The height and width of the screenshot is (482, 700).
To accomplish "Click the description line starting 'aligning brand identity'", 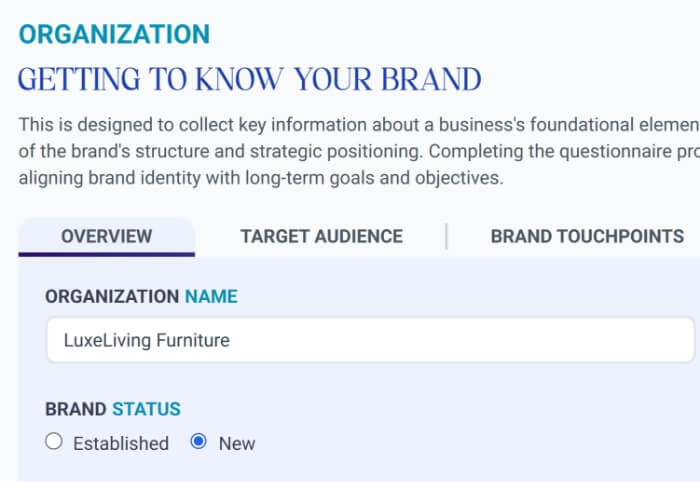I will (260, 180).
